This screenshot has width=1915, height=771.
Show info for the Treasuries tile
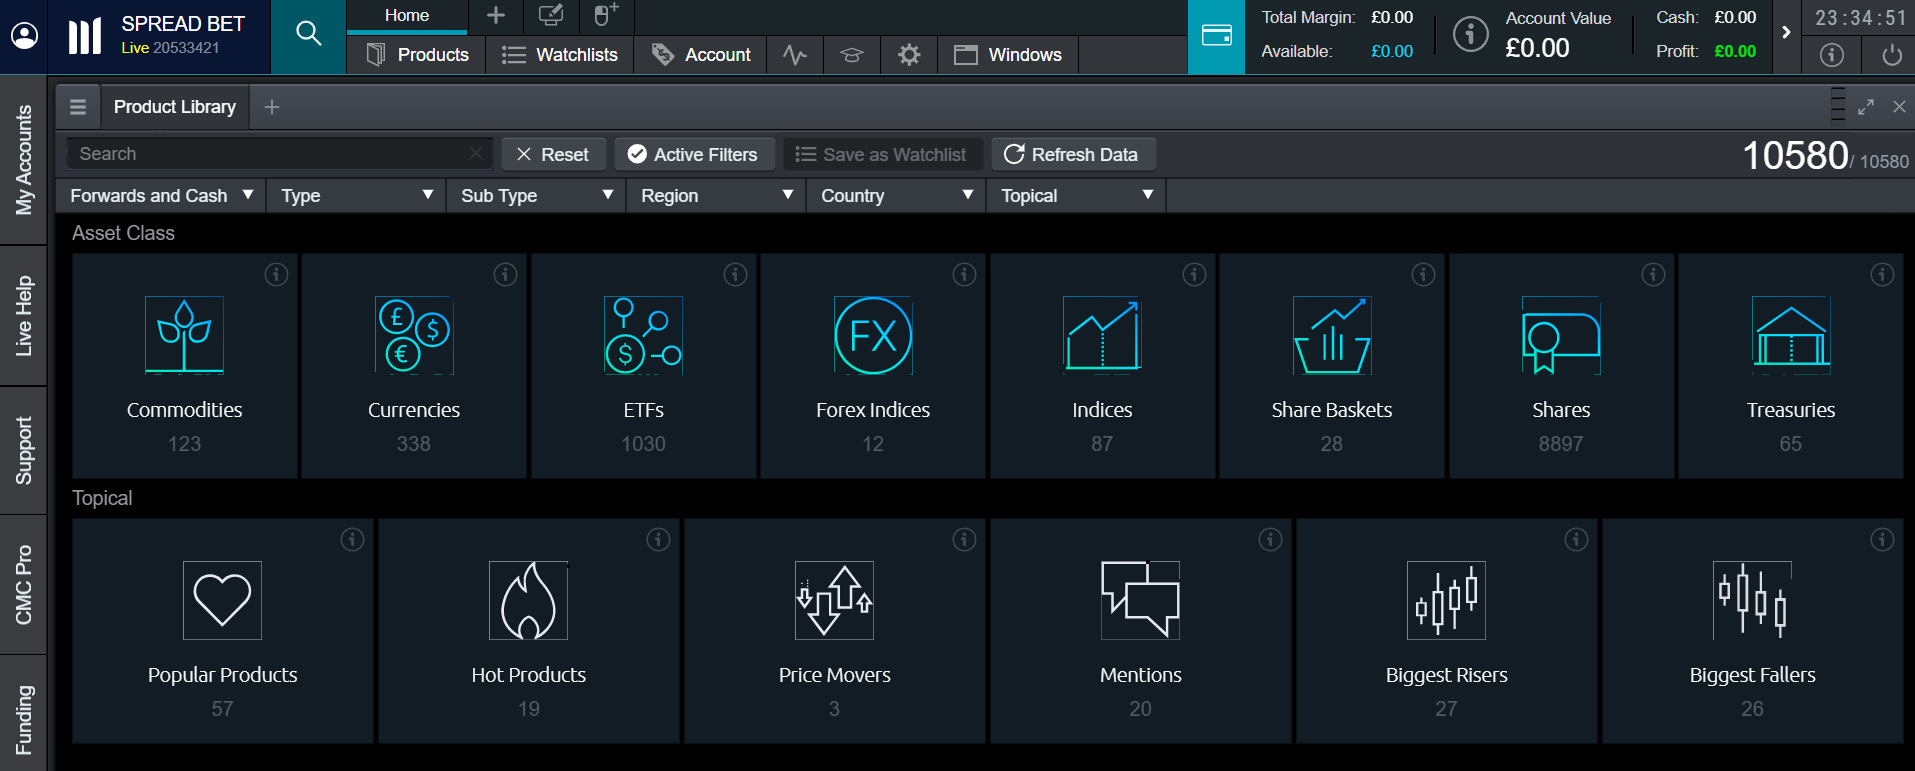[x=1882, y=274]
